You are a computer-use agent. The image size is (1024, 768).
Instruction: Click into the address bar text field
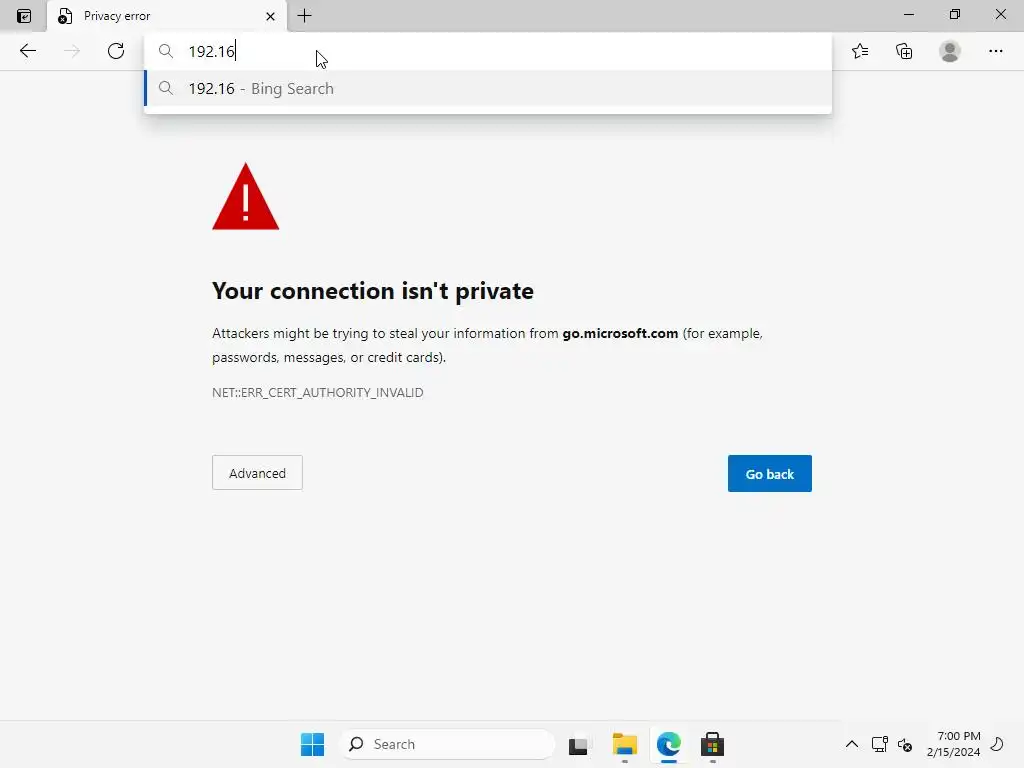click(x=500, y=51)
